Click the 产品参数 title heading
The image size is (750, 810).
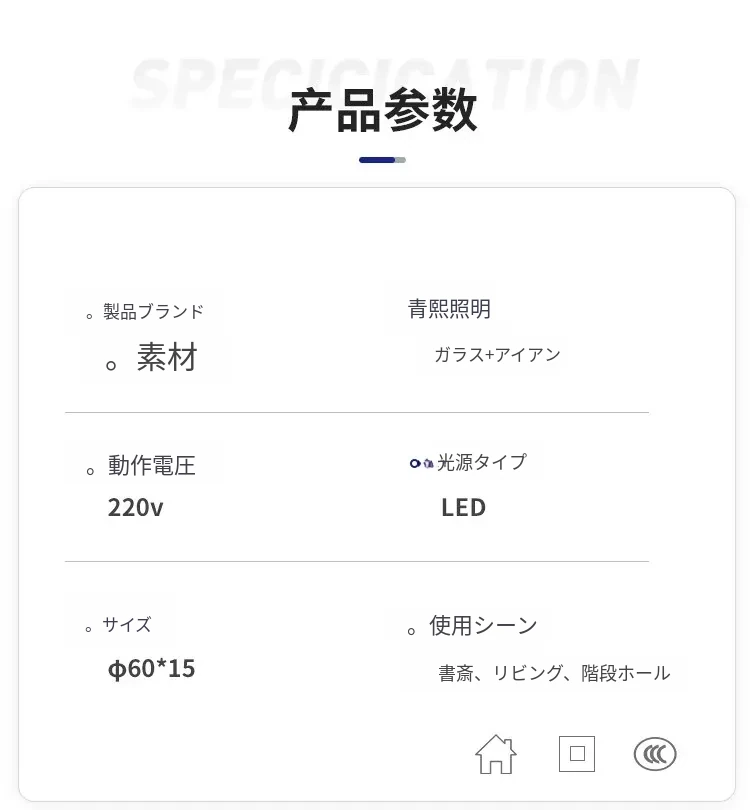click(383, 111)
